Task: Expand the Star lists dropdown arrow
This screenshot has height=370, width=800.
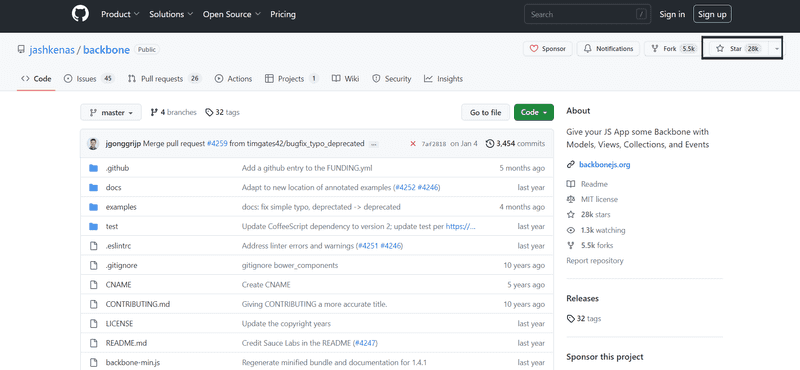Action: (x=776, y=49)
